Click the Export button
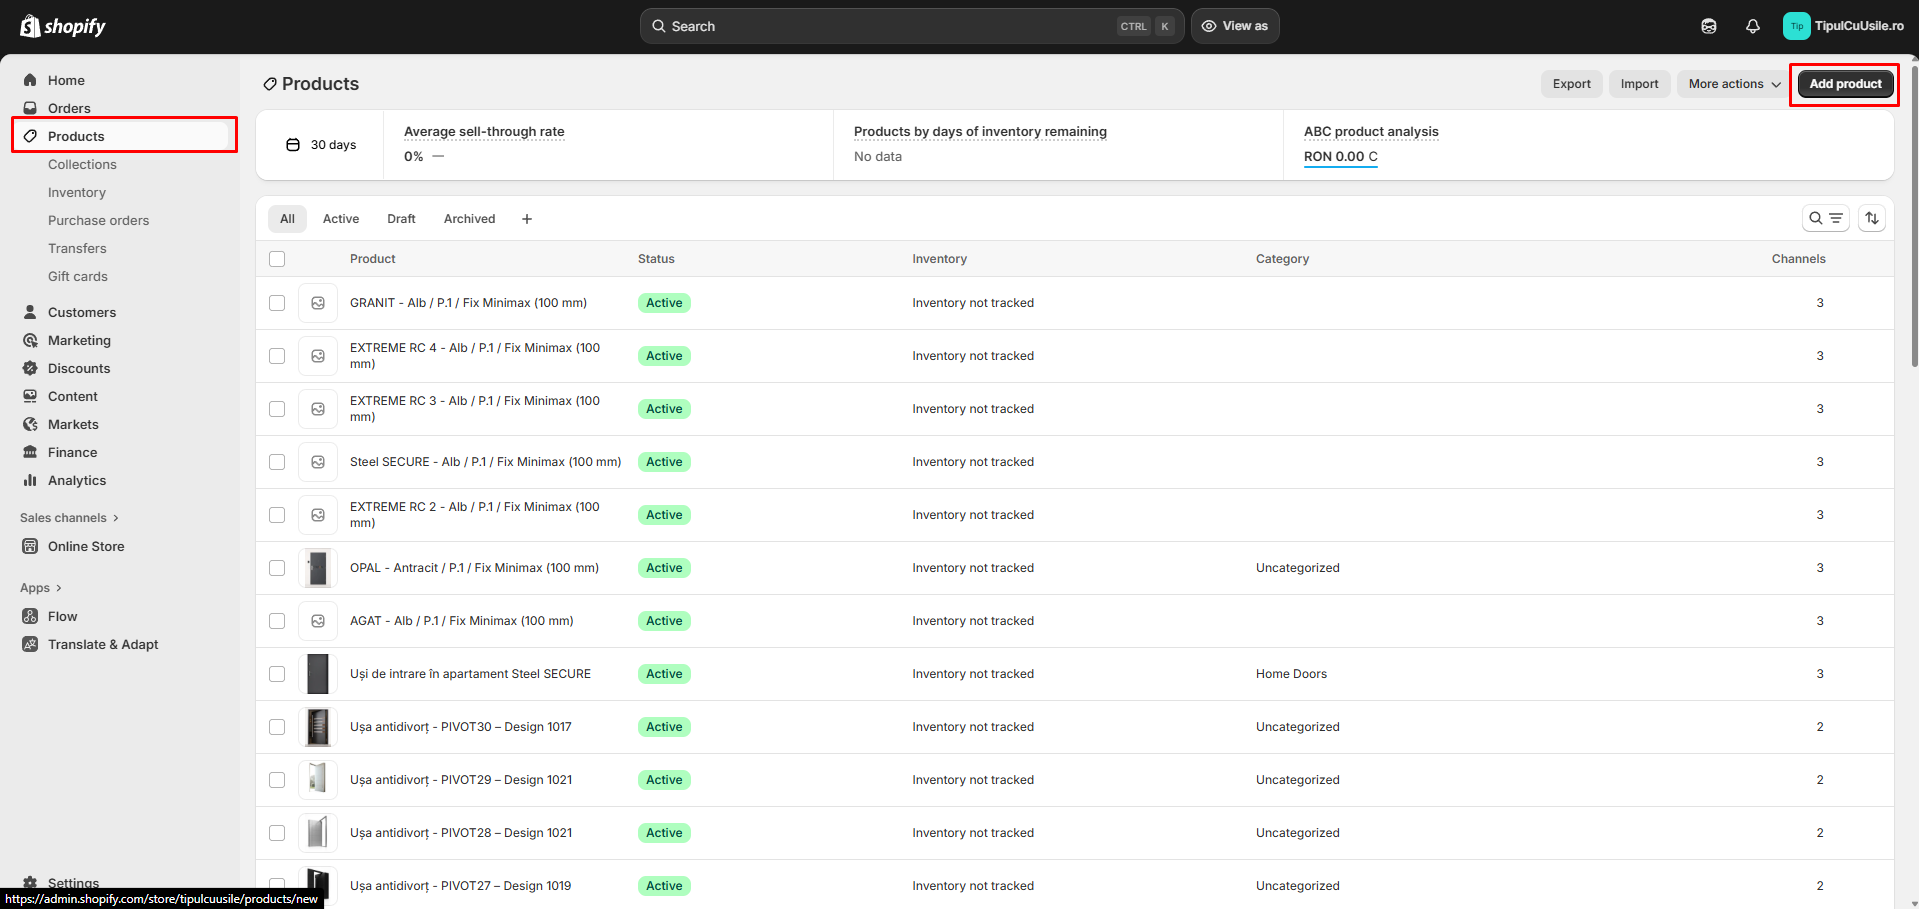 click(1571, 84)
